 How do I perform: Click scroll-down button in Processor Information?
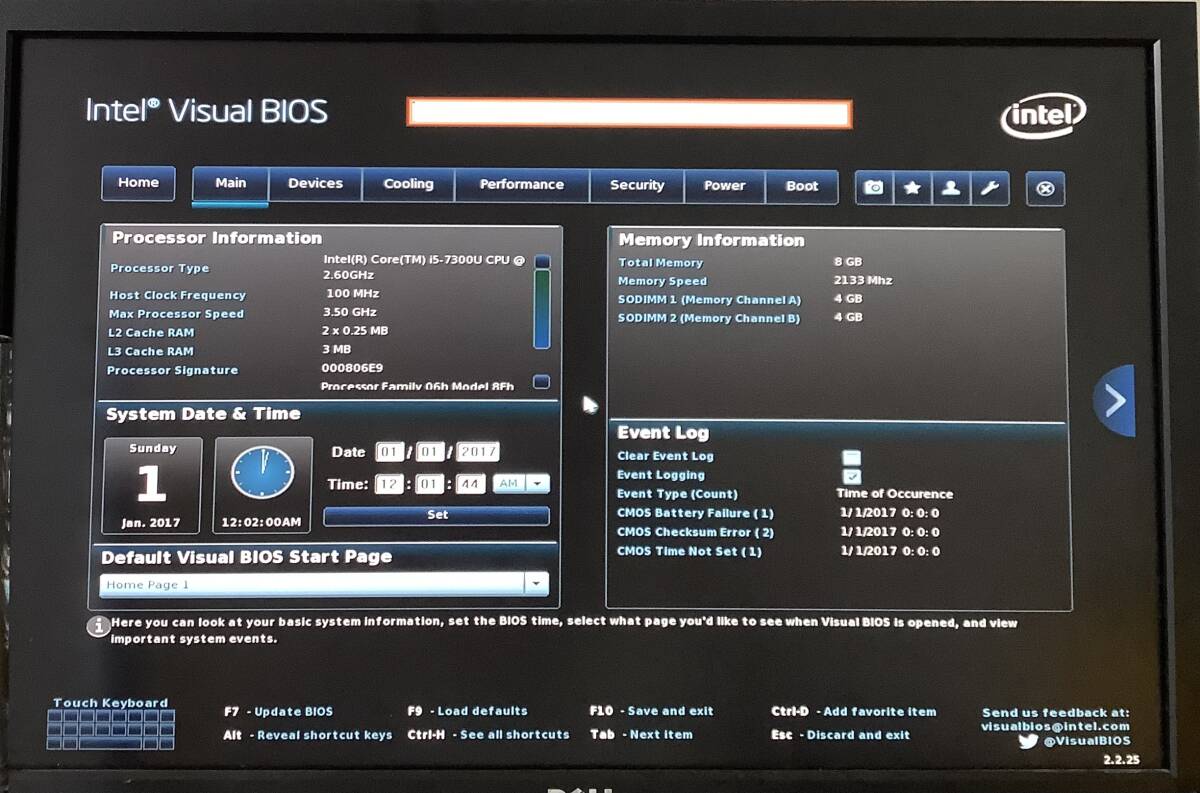click(x=542, y=381)
